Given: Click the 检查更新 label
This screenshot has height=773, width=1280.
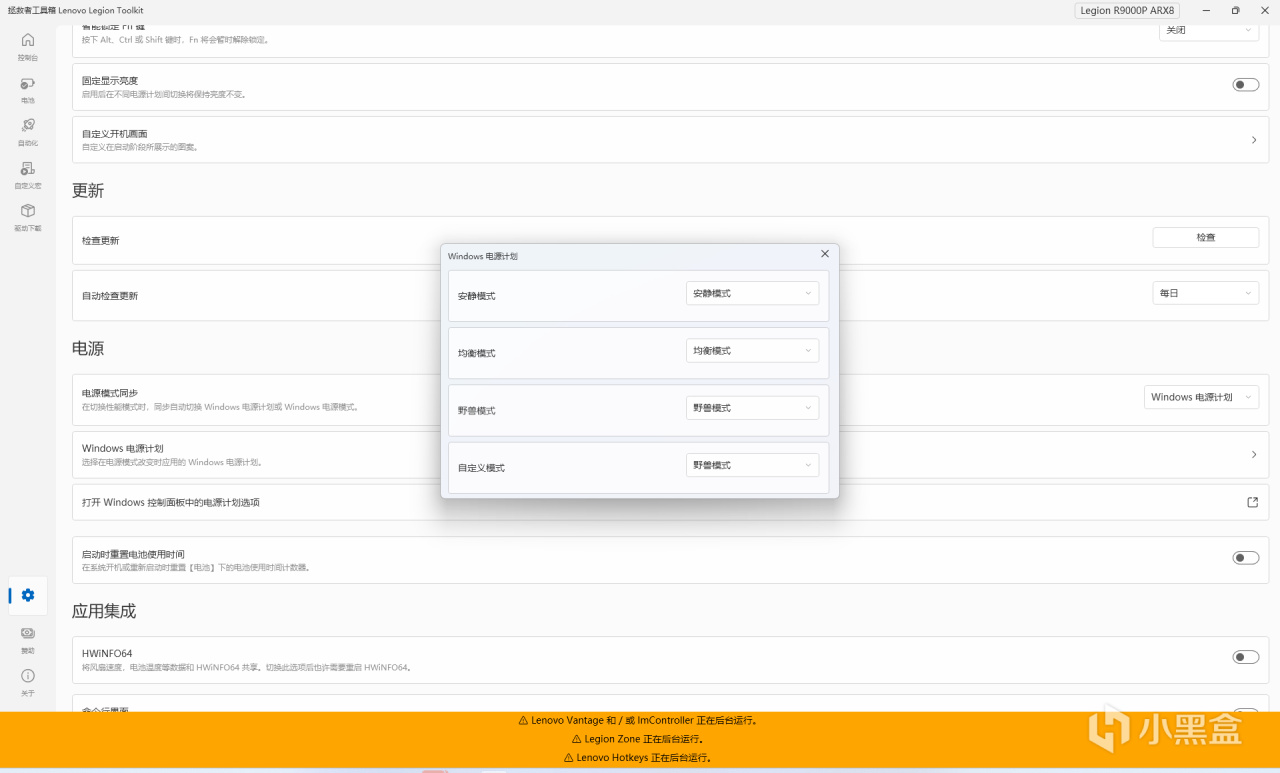Looking at the screenshot, I should point(101,241).
